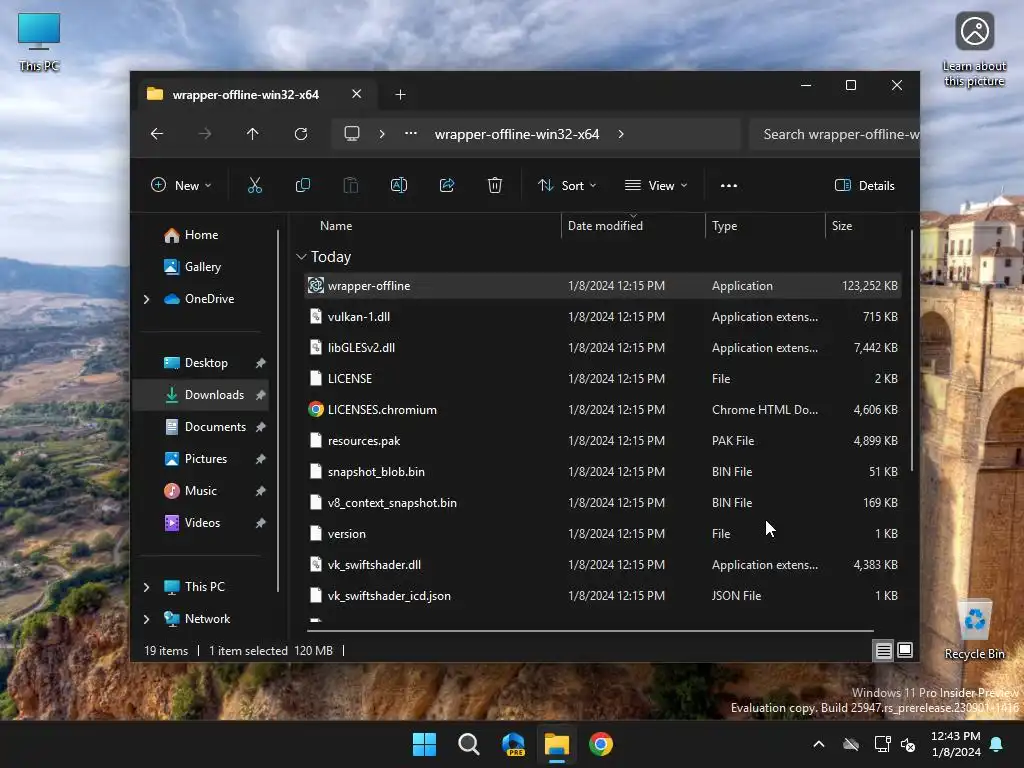Click File Explorer taskbar icon
1024x768 pixels.
557,744
